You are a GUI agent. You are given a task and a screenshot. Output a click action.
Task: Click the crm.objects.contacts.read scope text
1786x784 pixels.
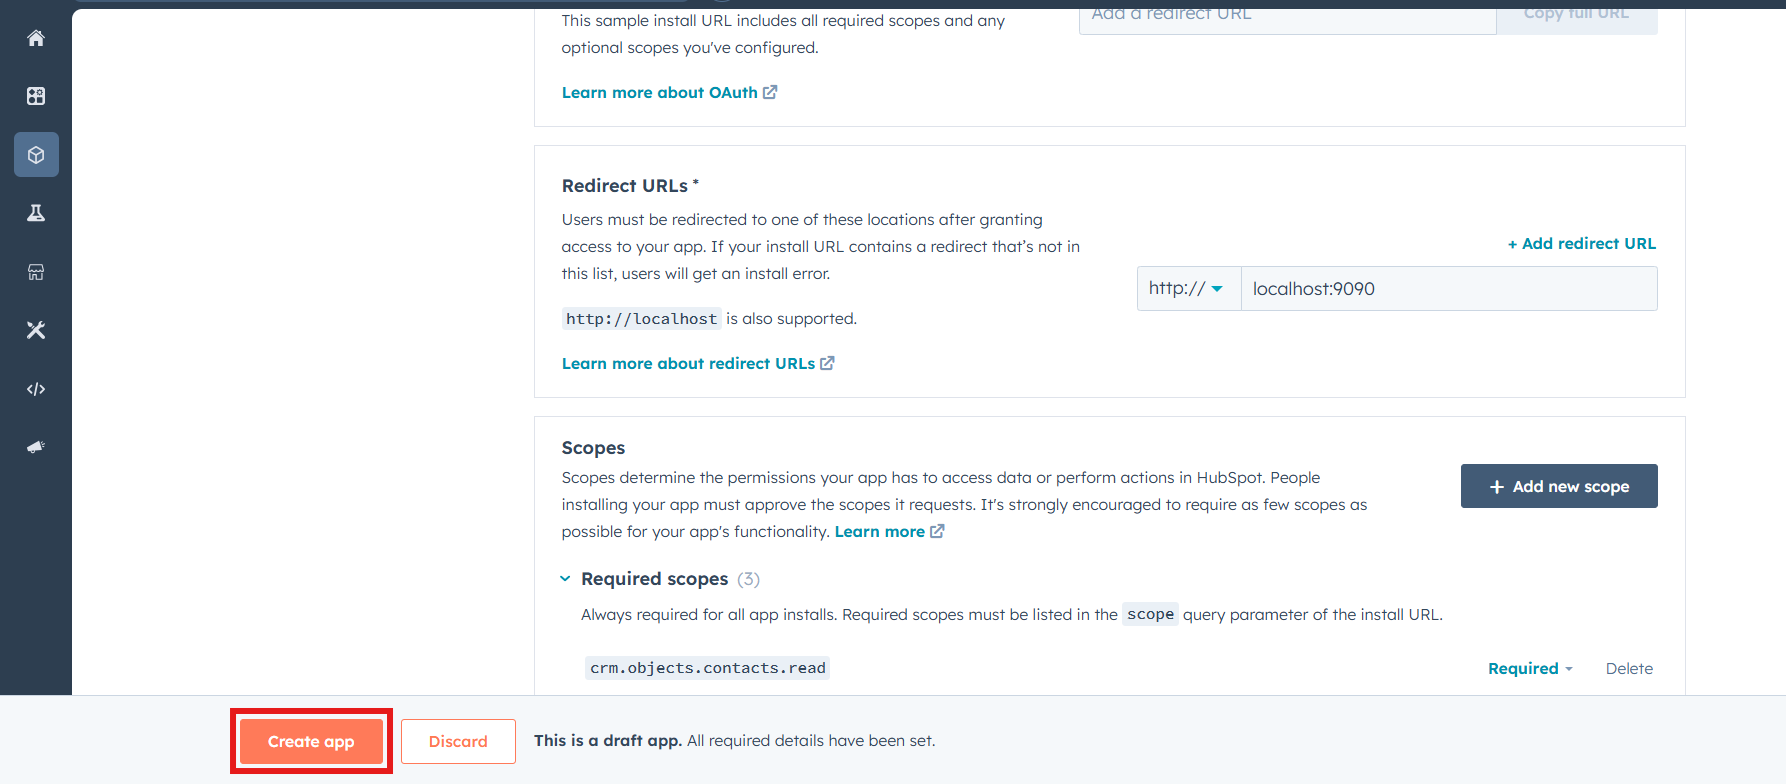(x=708, y=668)
